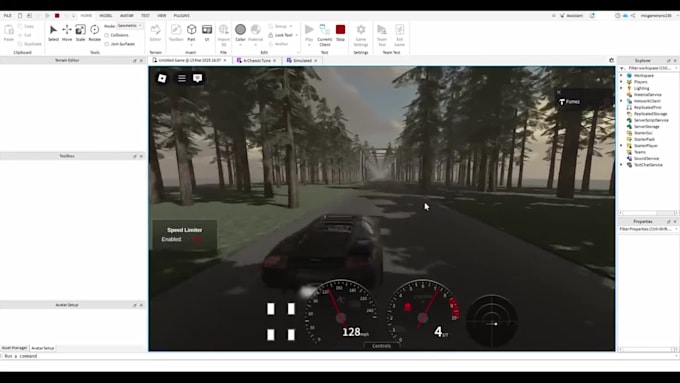Click the Anchor button in Edit section

click(278, 44)
